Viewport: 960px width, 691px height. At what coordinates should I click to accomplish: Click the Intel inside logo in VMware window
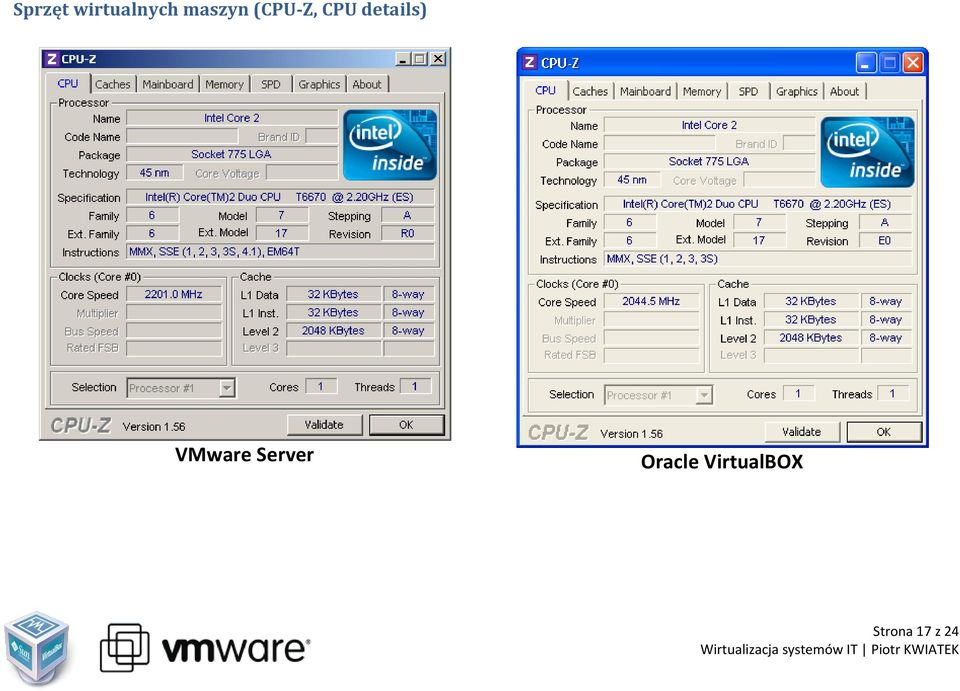(x=390, y=145)
